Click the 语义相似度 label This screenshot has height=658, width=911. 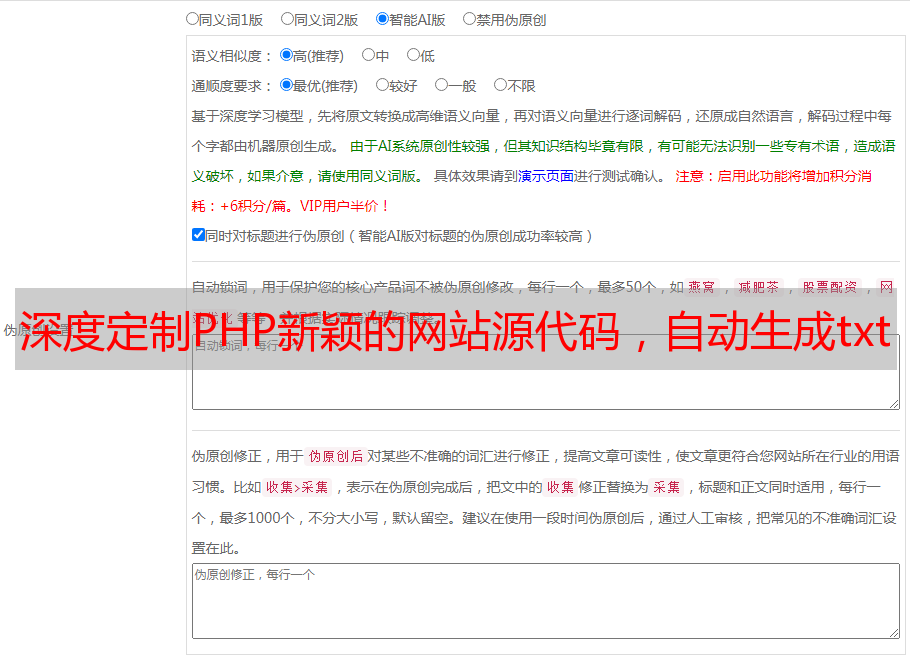click(x=231, y=56)
